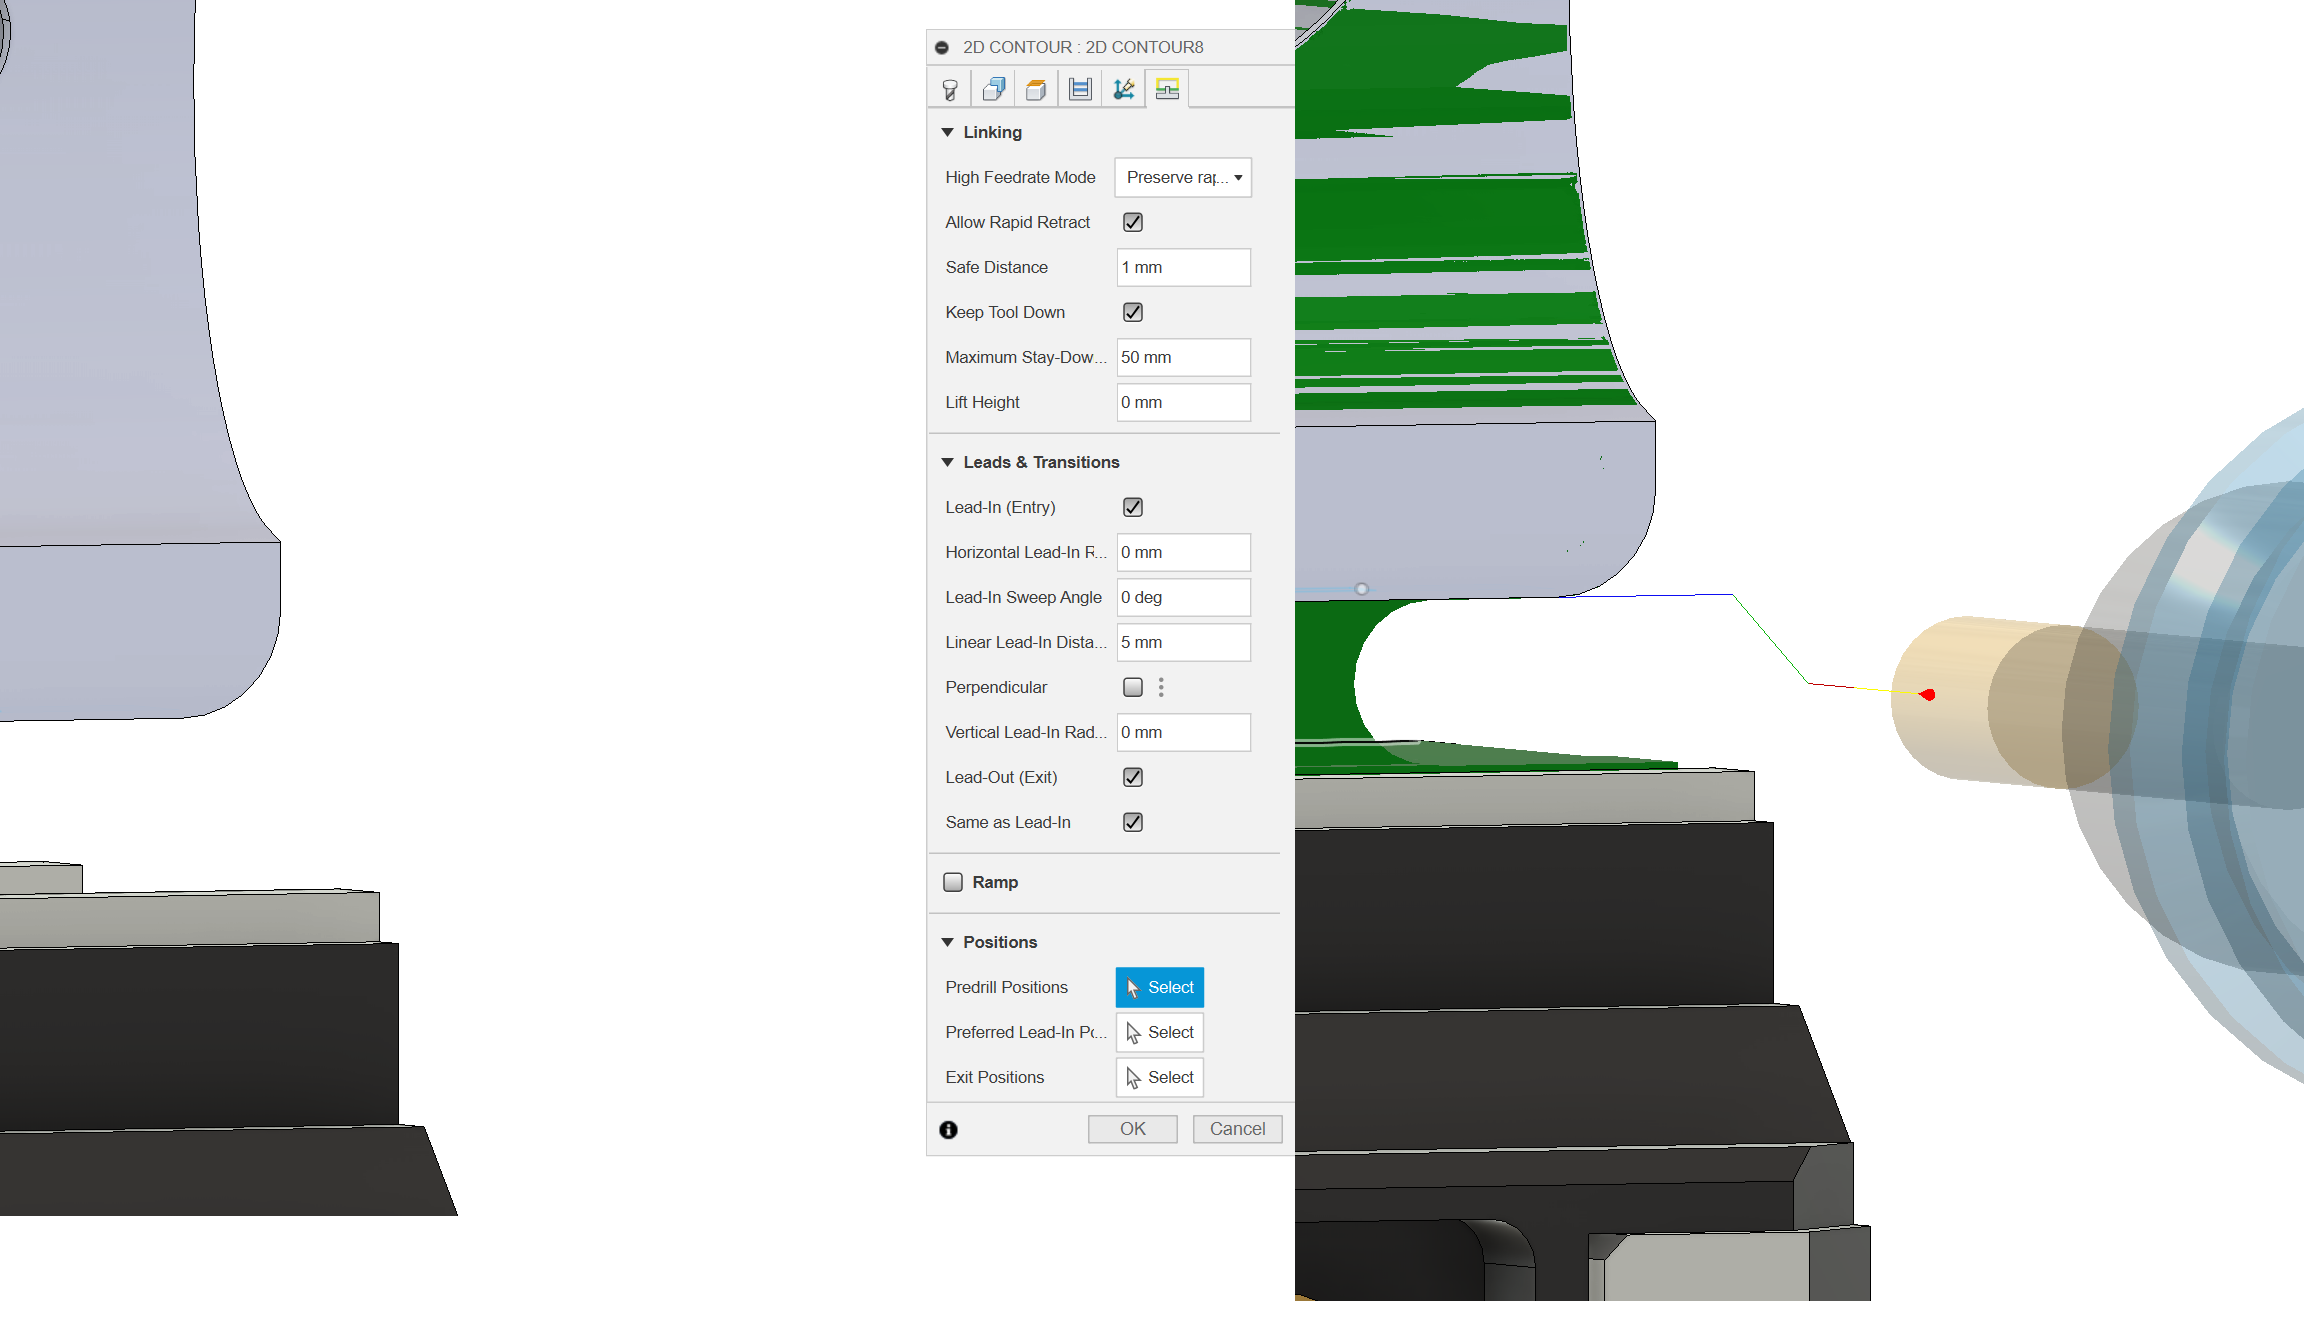This screenshot has width=2304, height=1338.
Task: Select the Passes tab icon
Action: click(1079, 88)
